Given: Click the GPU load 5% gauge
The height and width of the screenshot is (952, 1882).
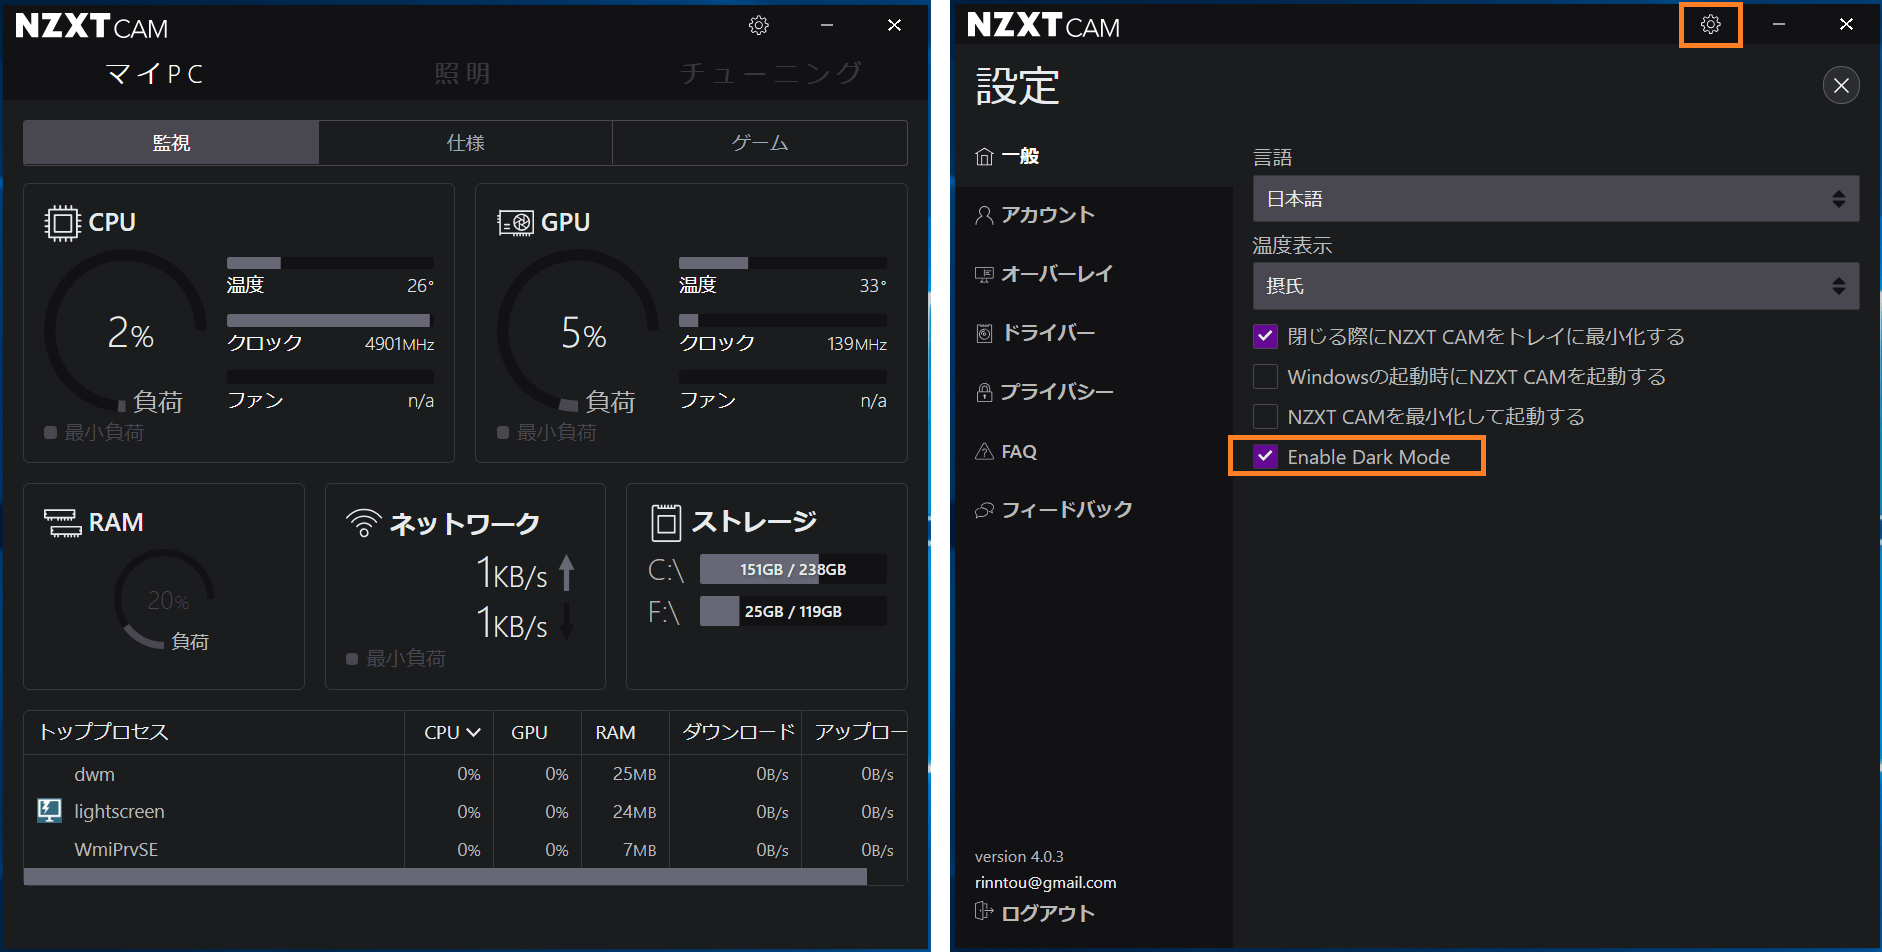Looking at the screenshot, I should point(578,331).
